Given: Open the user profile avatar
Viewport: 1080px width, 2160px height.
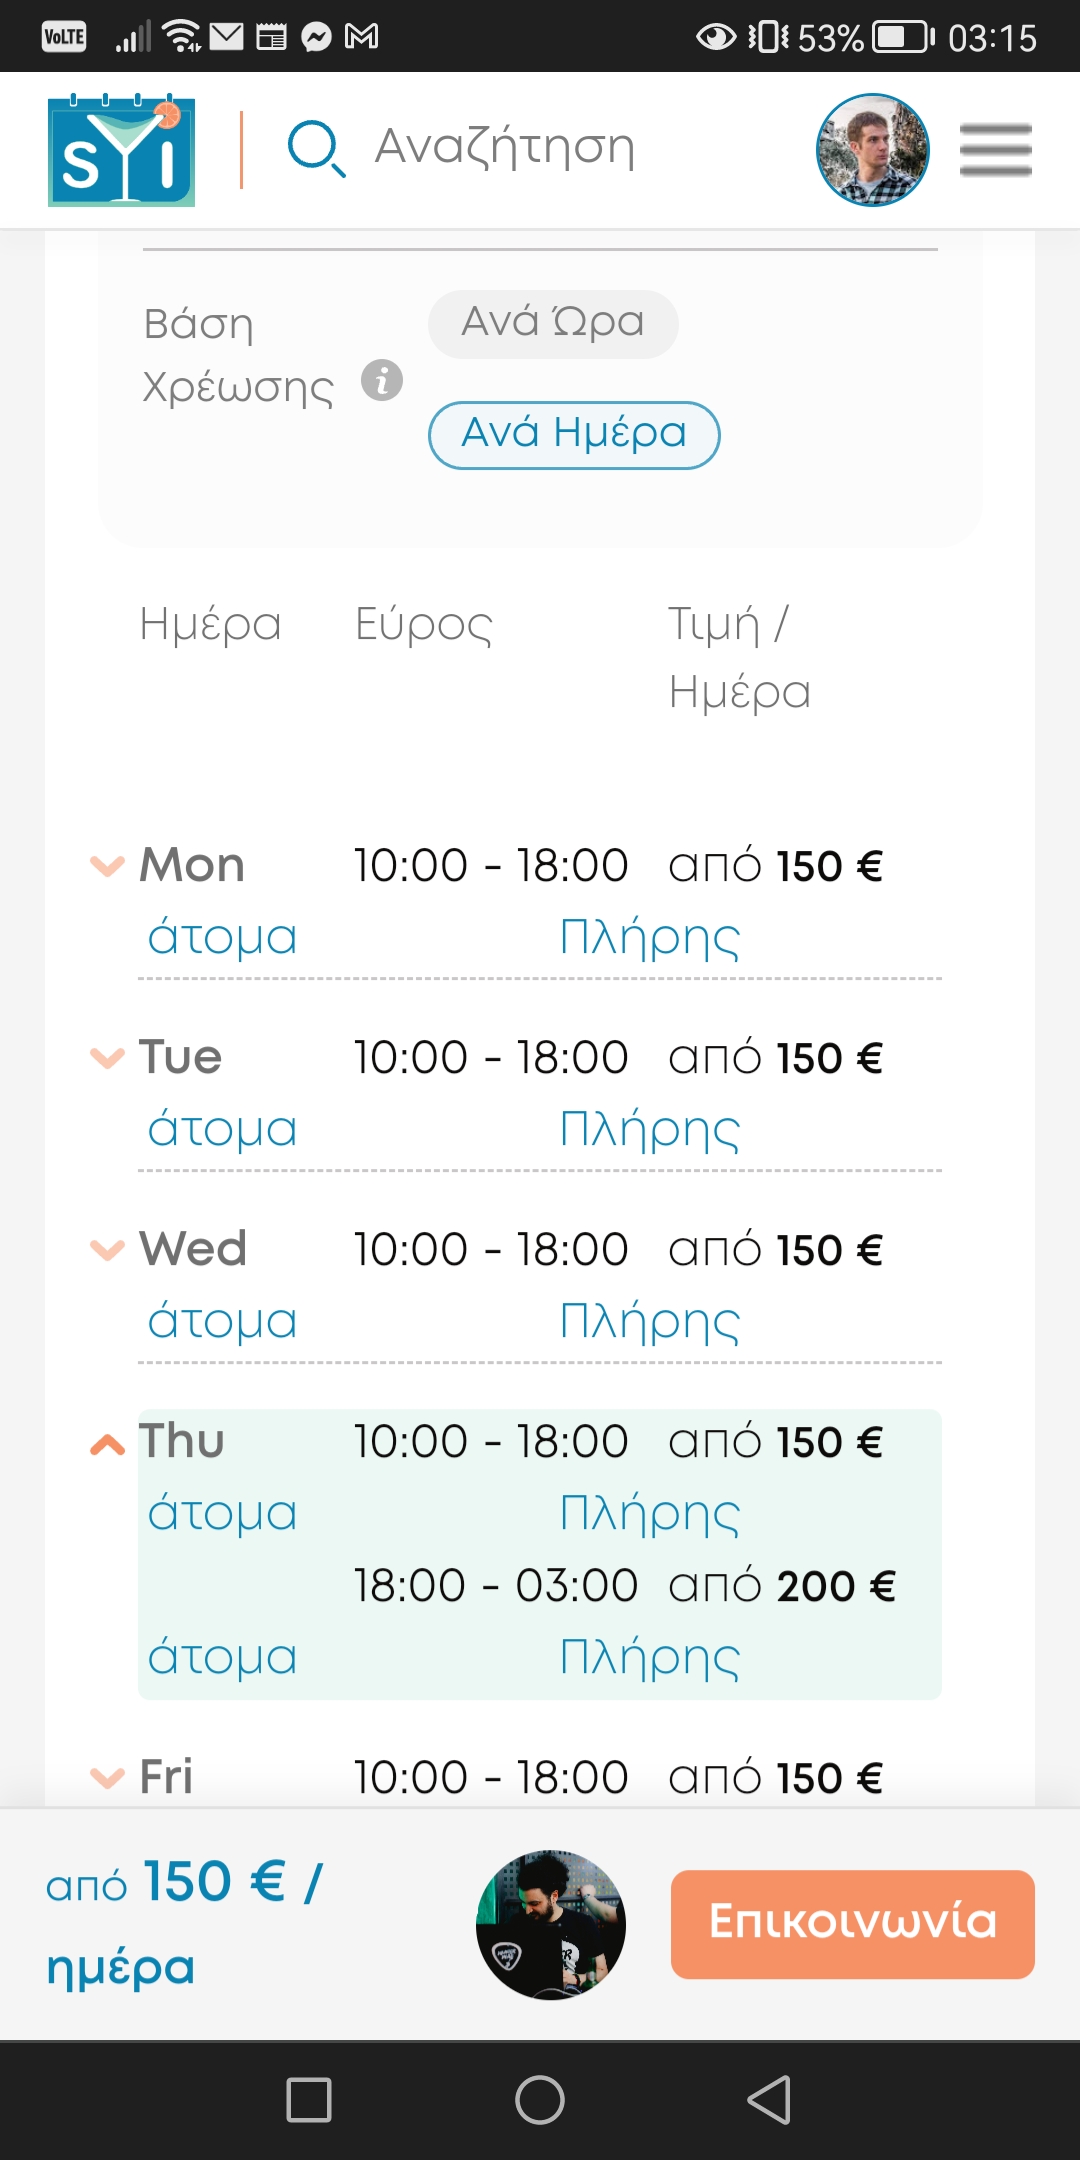Looking at the screenshot, I should [x=872, y=150].
